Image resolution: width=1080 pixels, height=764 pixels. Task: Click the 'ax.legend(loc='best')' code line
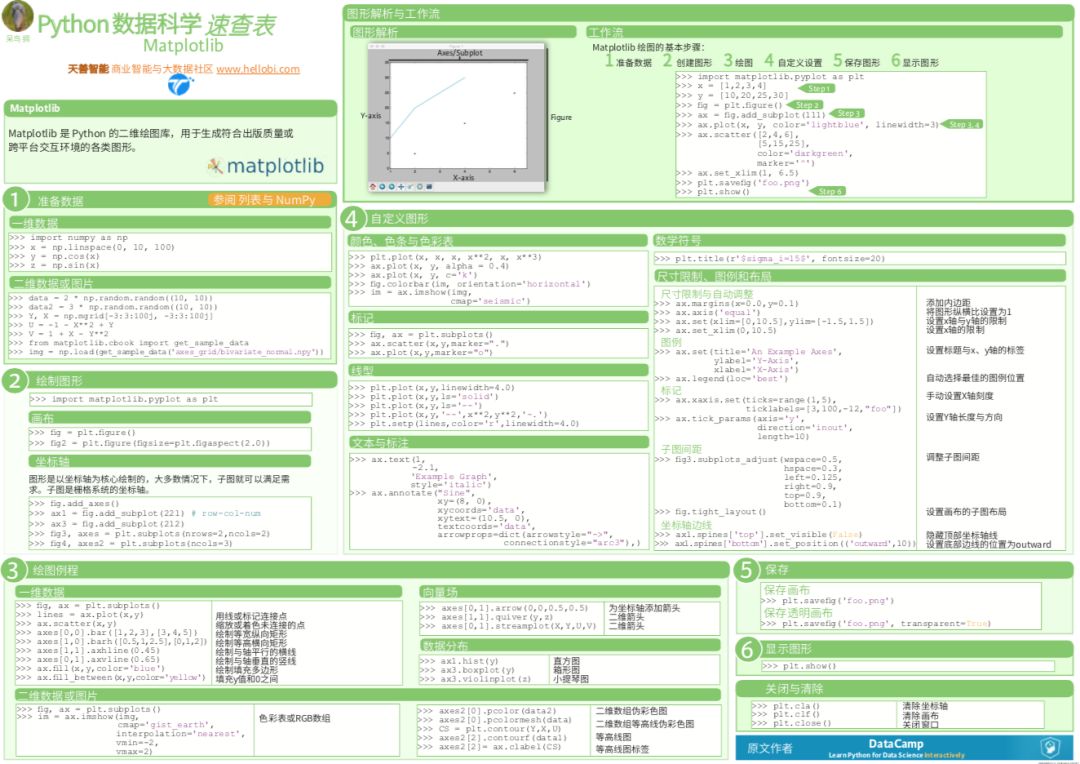click(731, 379)
